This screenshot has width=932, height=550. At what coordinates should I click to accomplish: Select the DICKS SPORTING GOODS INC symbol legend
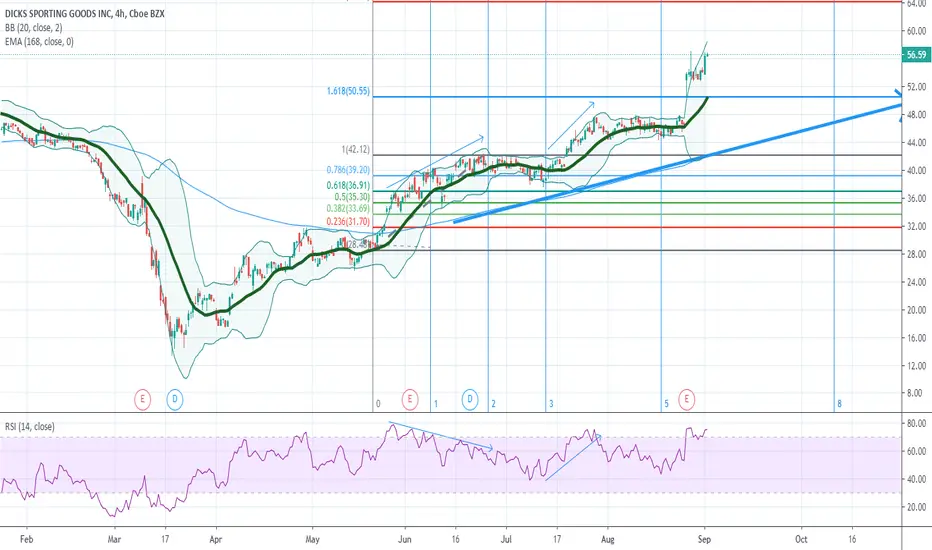[85, 13]
